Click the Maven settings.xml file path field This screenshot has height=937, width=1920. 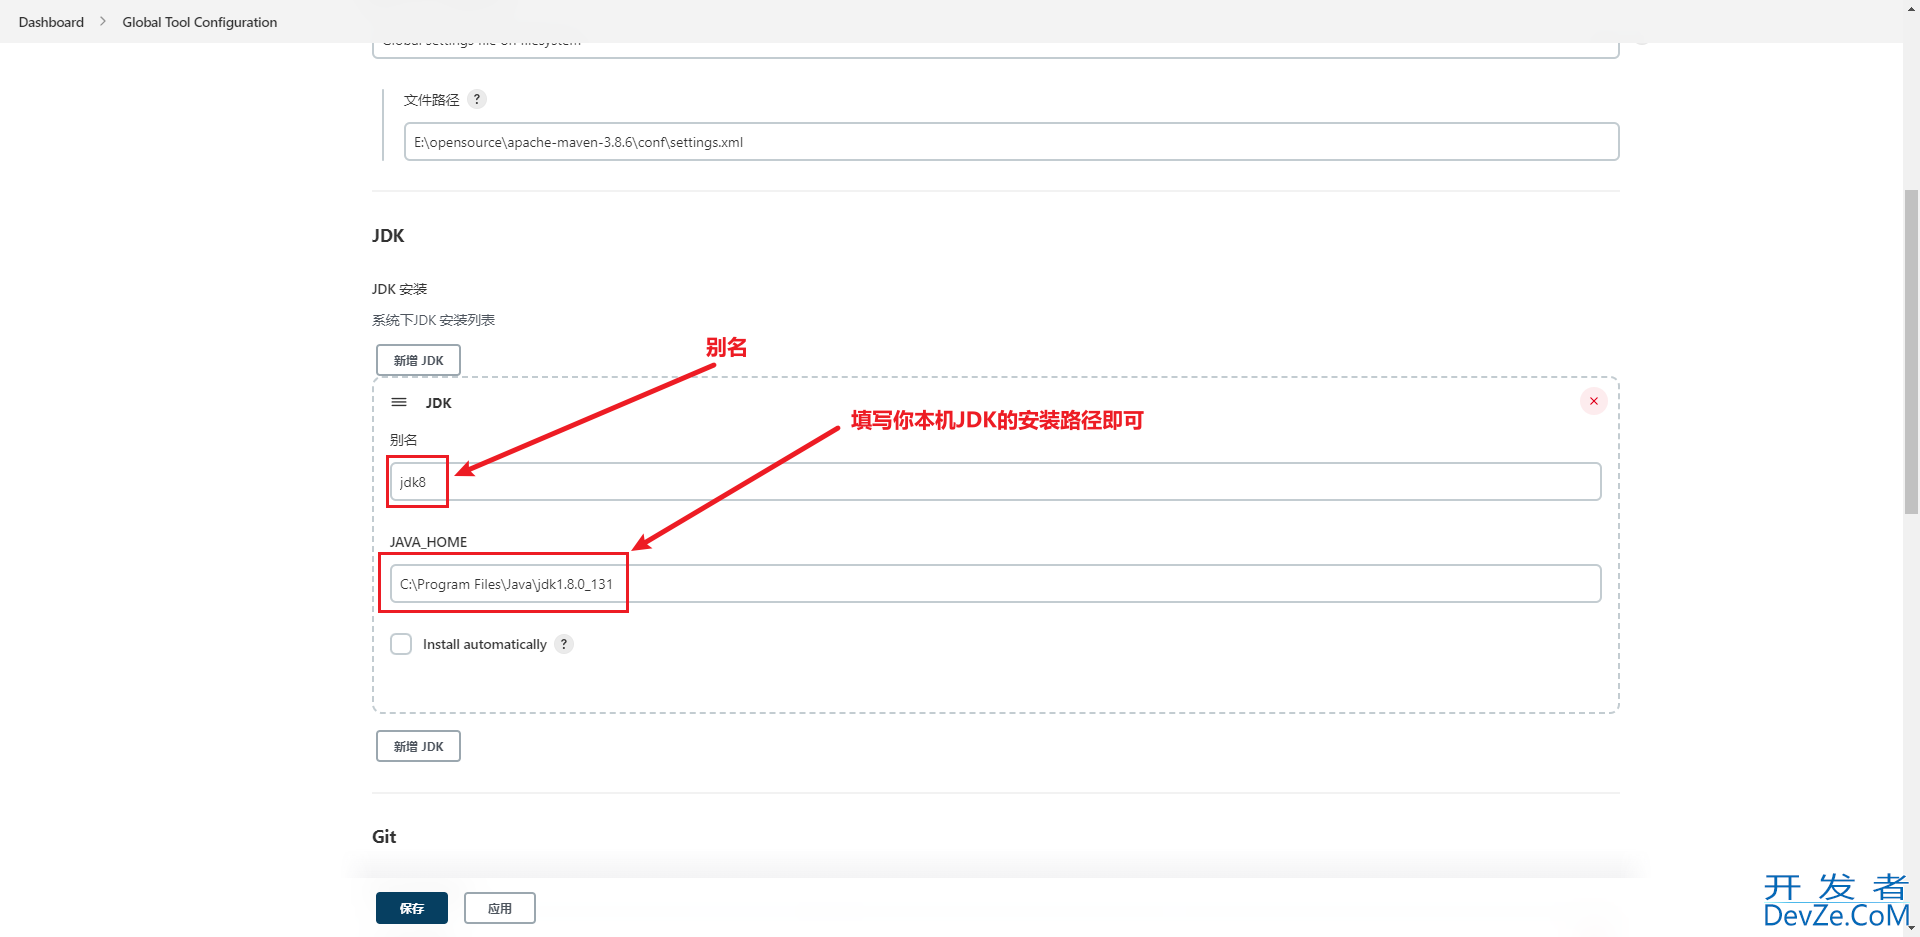click(x=1011, y=142)
